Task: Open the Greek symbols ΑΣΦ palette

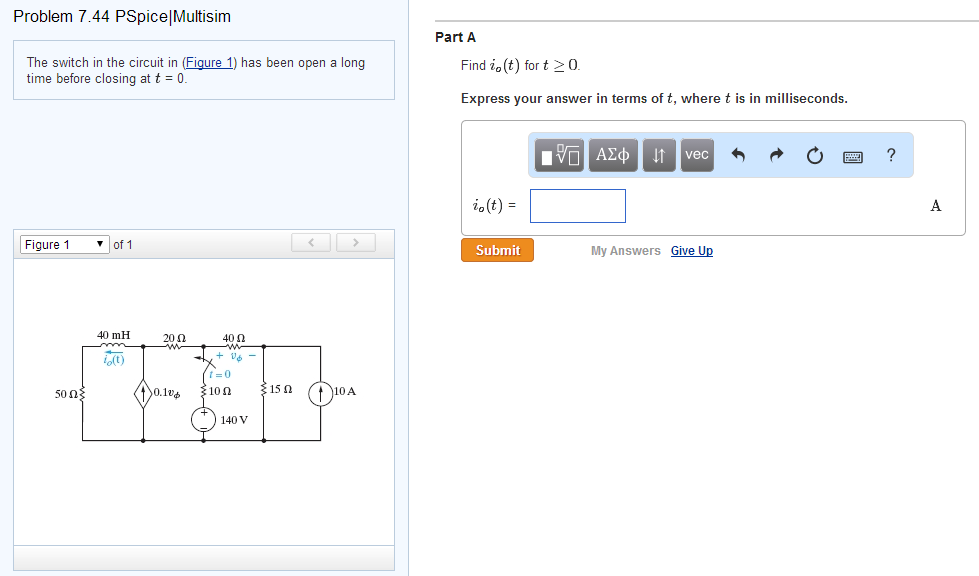Action: [x=612, y=155]
